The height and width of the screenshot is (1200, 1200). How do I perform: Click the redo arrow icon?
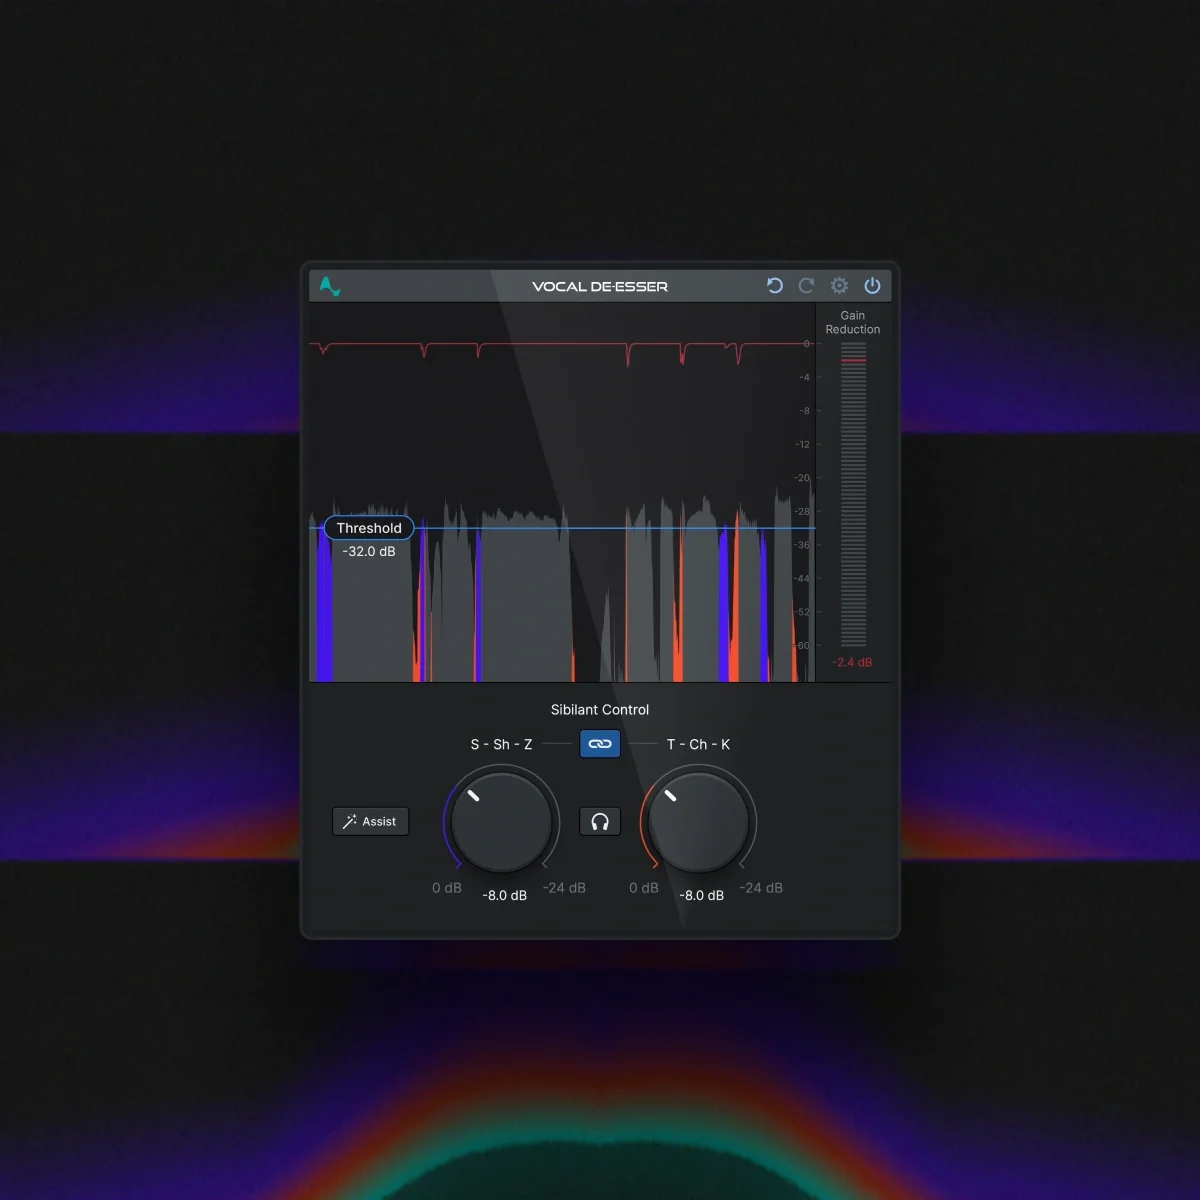(x=806, y=286)
